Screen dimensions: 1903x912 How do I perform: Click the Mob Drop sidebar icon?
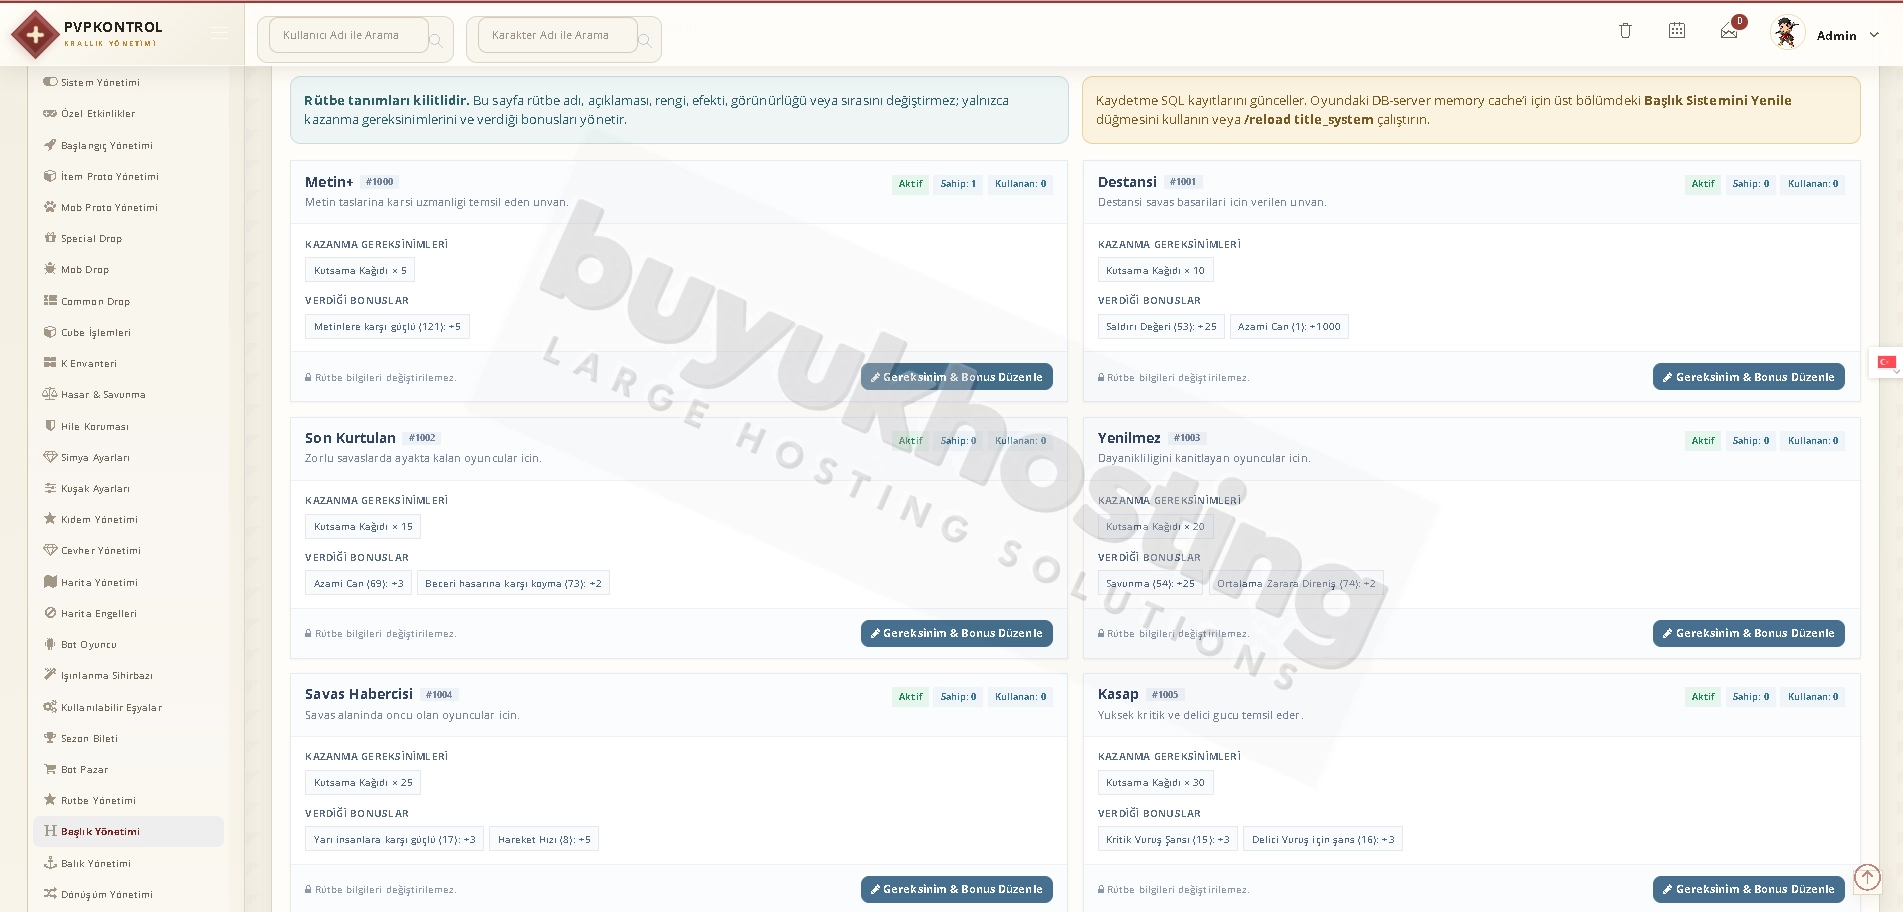click(x=50, y=269)
